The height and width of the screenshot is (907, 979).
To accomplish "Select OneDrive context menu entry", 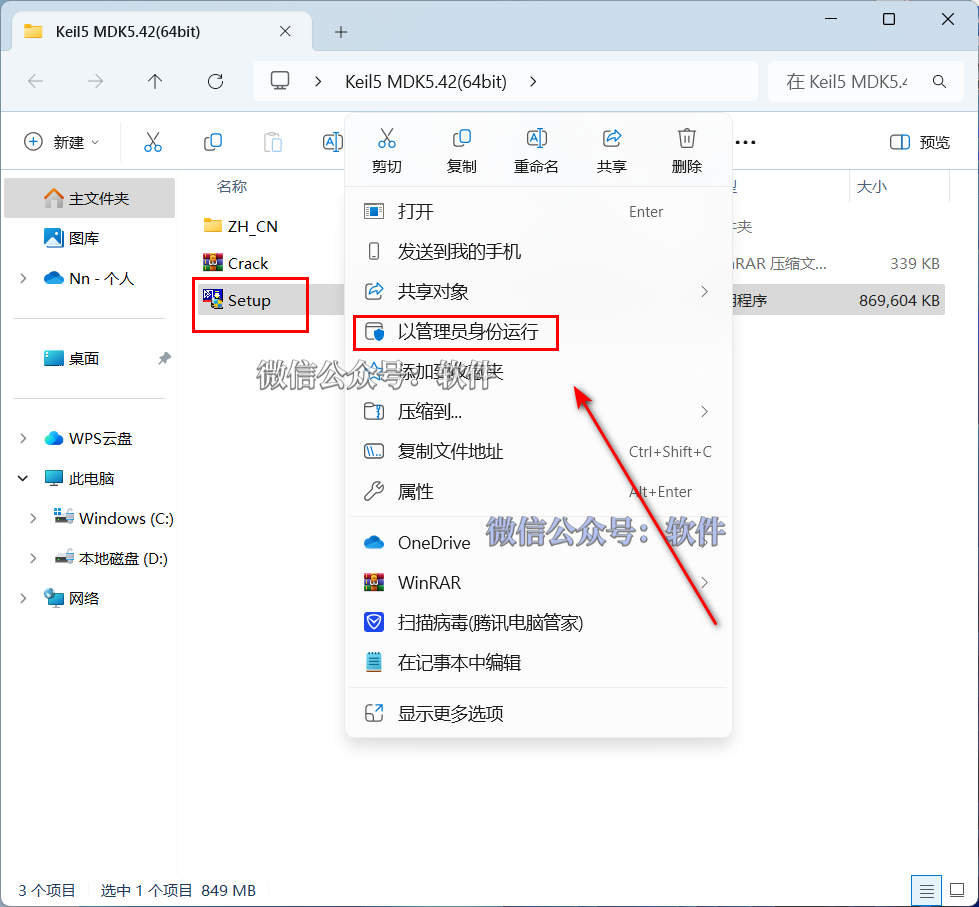I will coord(538,542).
